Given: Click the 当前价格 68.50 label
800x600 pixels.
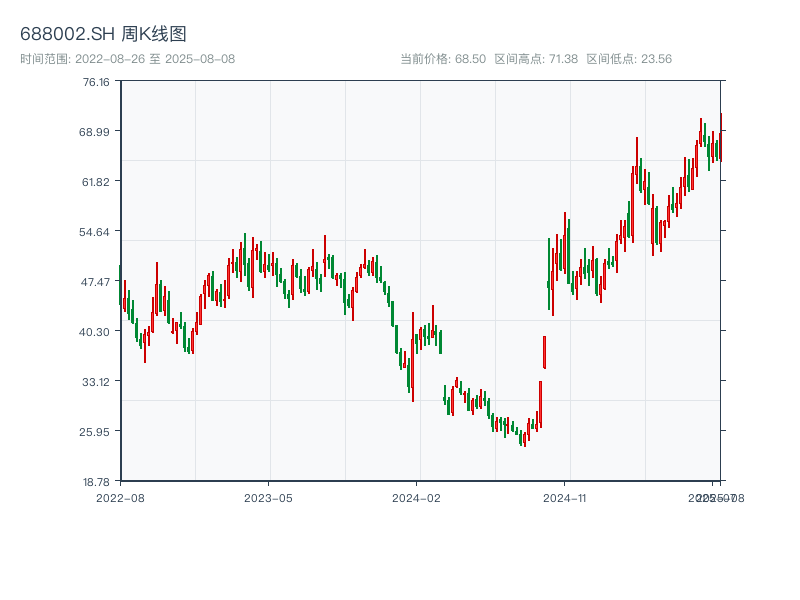Looking at the screenshot, I should [443, 59].
